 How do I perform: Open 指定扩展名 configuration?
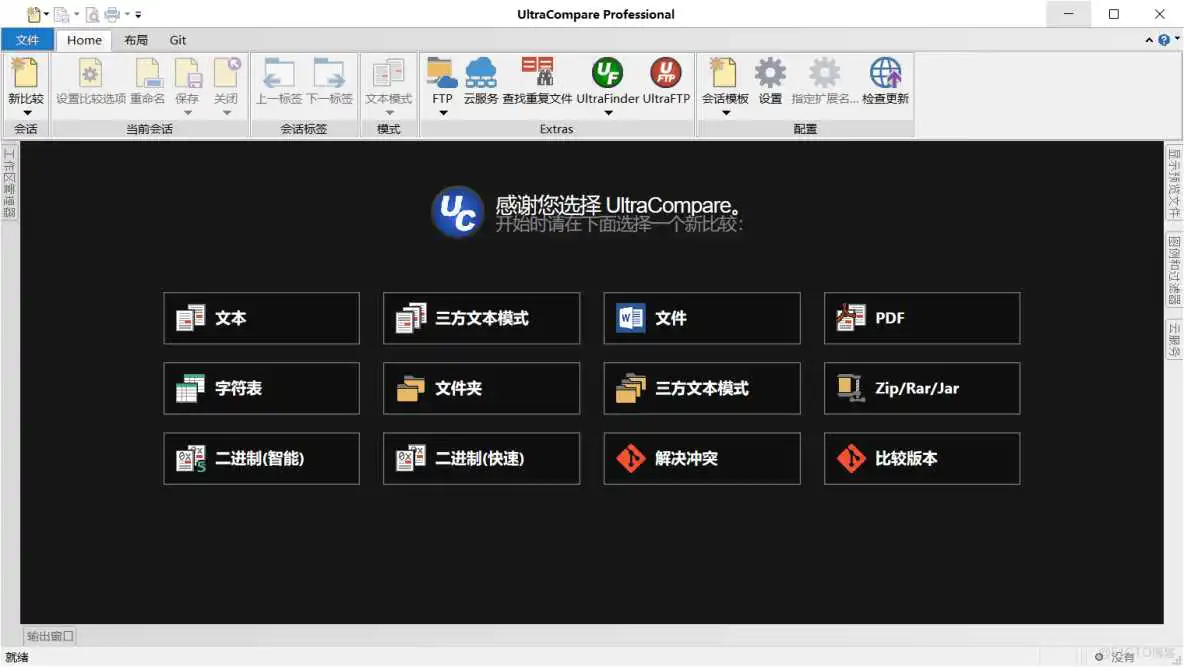824,80
